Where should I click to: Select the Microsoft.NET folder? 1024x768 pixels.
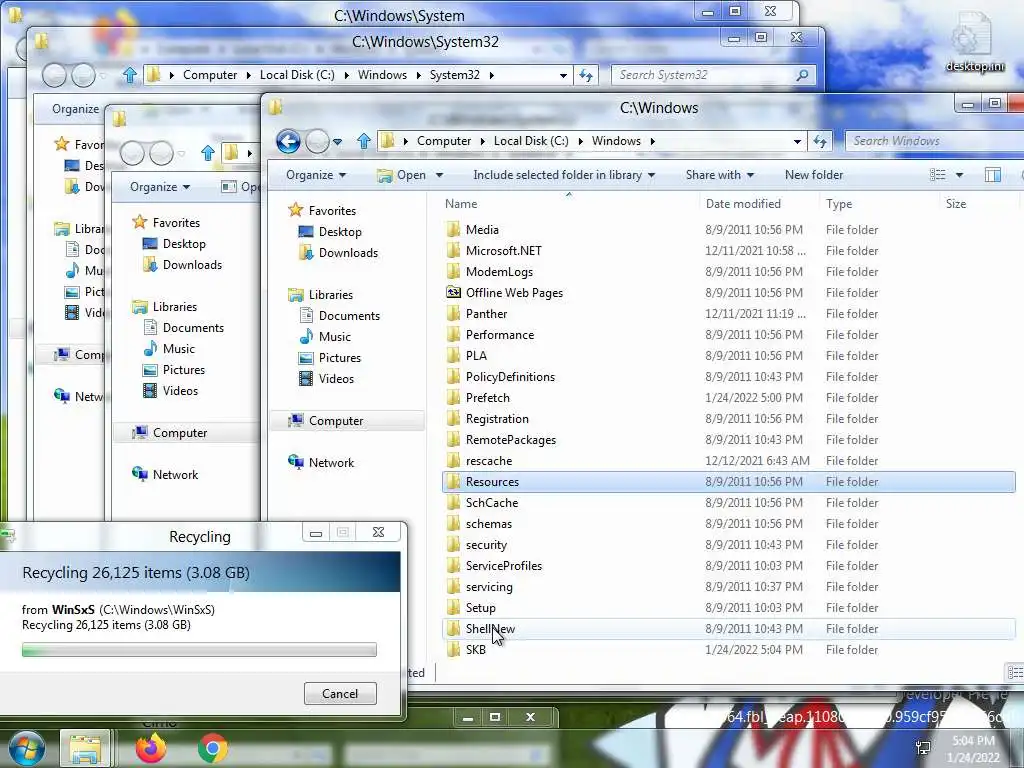(504, 251)
